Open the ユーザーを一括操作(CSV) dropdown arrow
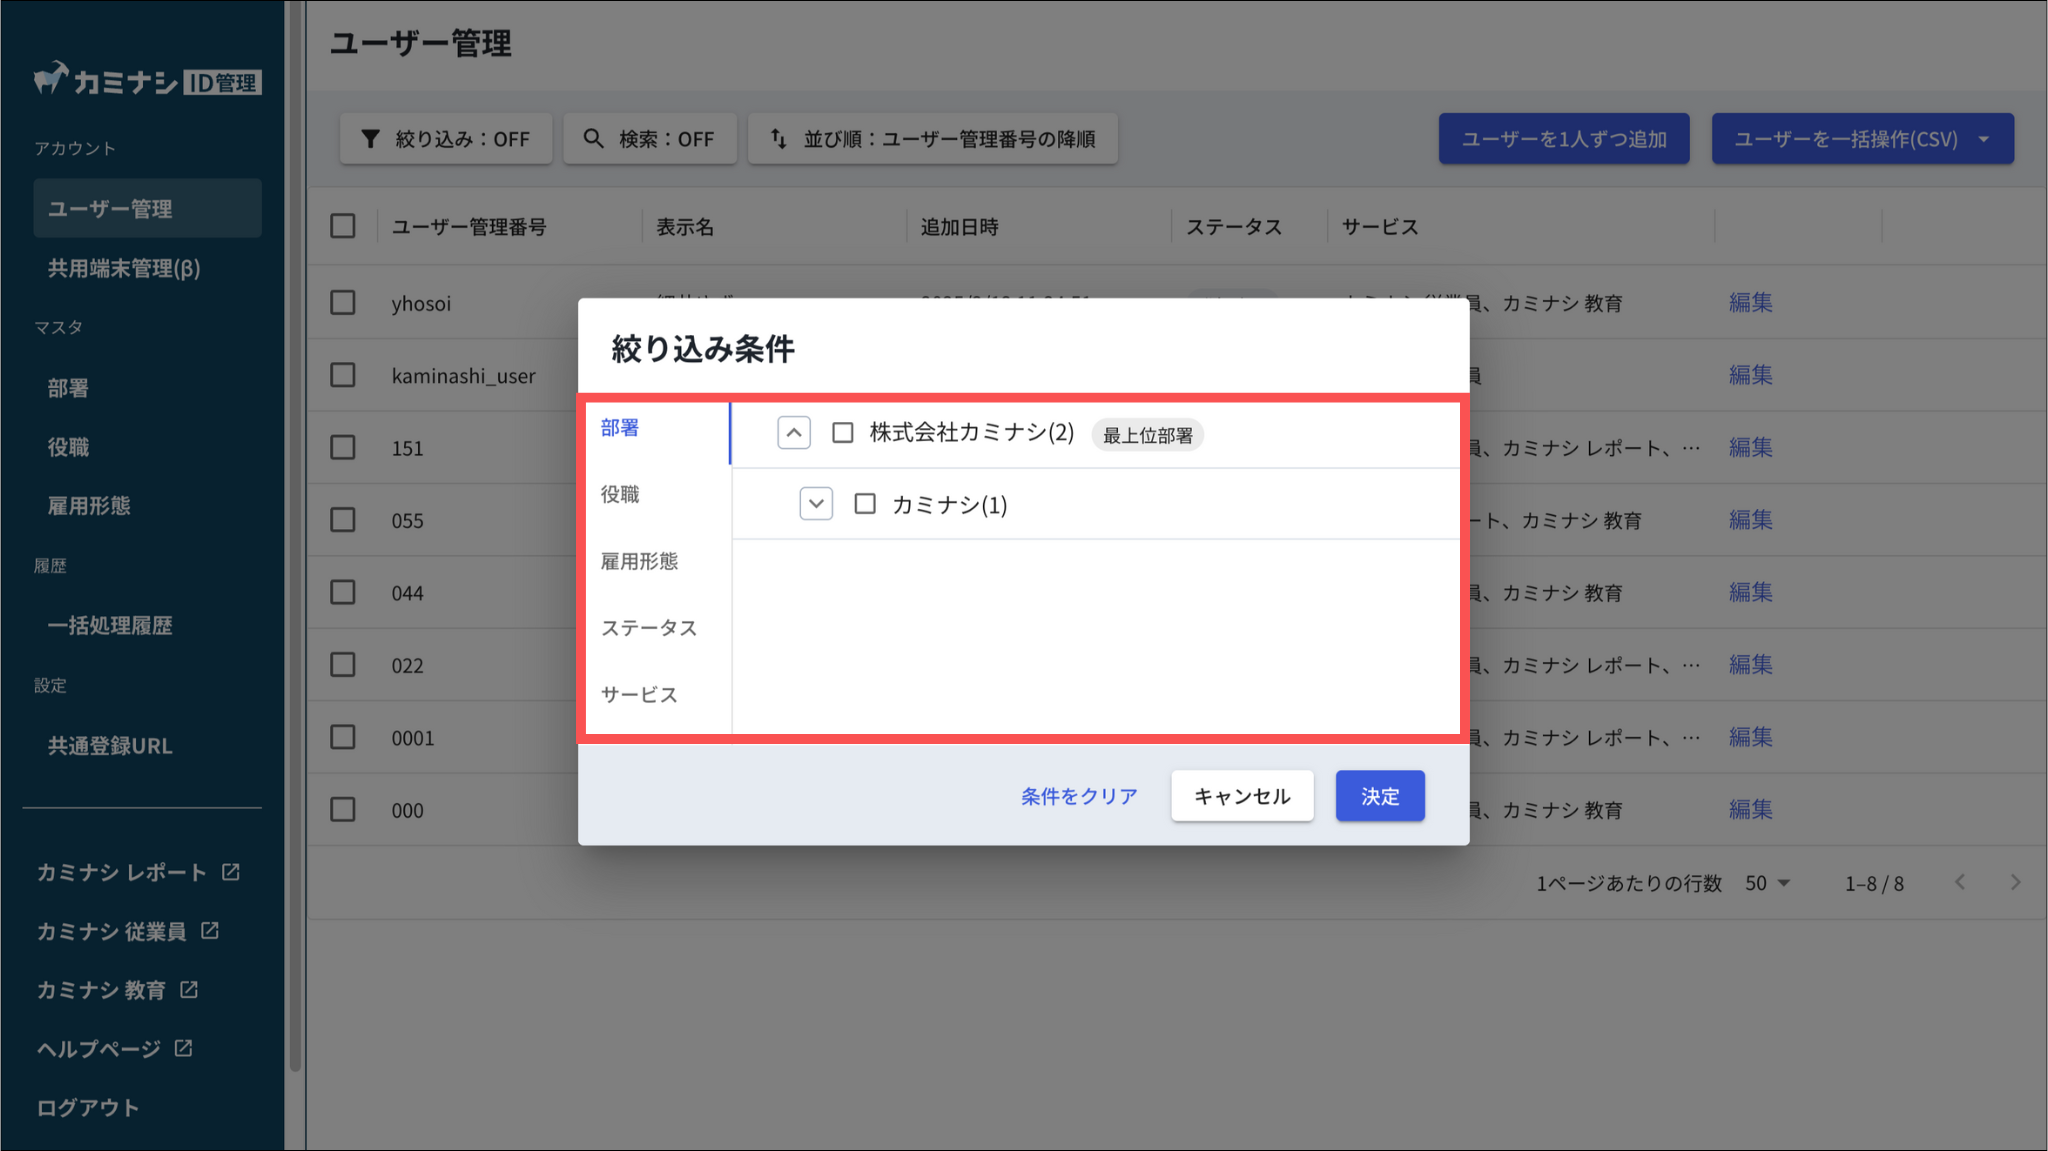The height and width of the screenshot is (1151, 2048). pos(1984,139)
